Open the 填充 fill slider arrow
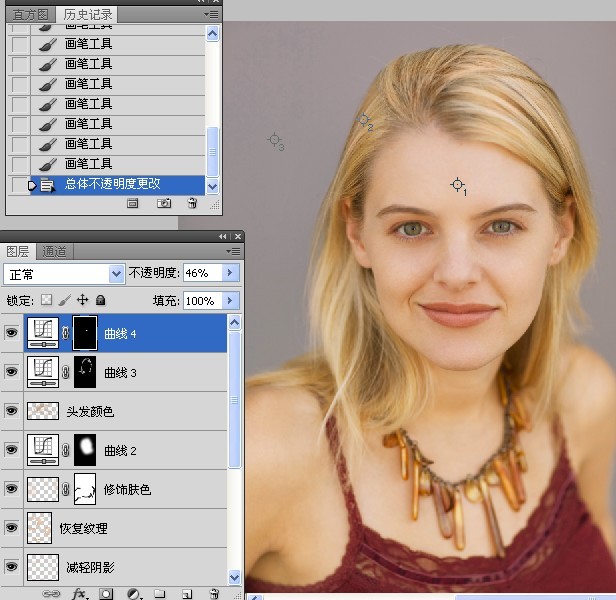The height and width of the screenshot is (600, 616). (x=231, y=300)
